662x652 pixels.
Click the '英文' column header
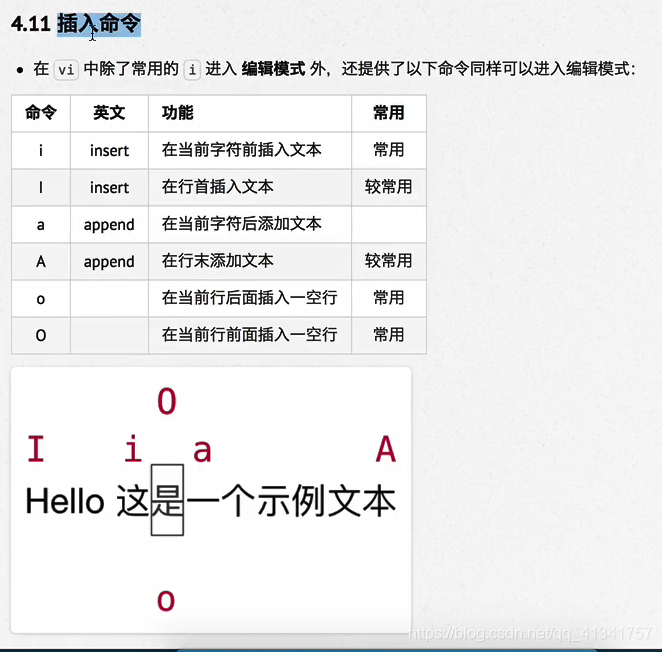coord(109,113)
